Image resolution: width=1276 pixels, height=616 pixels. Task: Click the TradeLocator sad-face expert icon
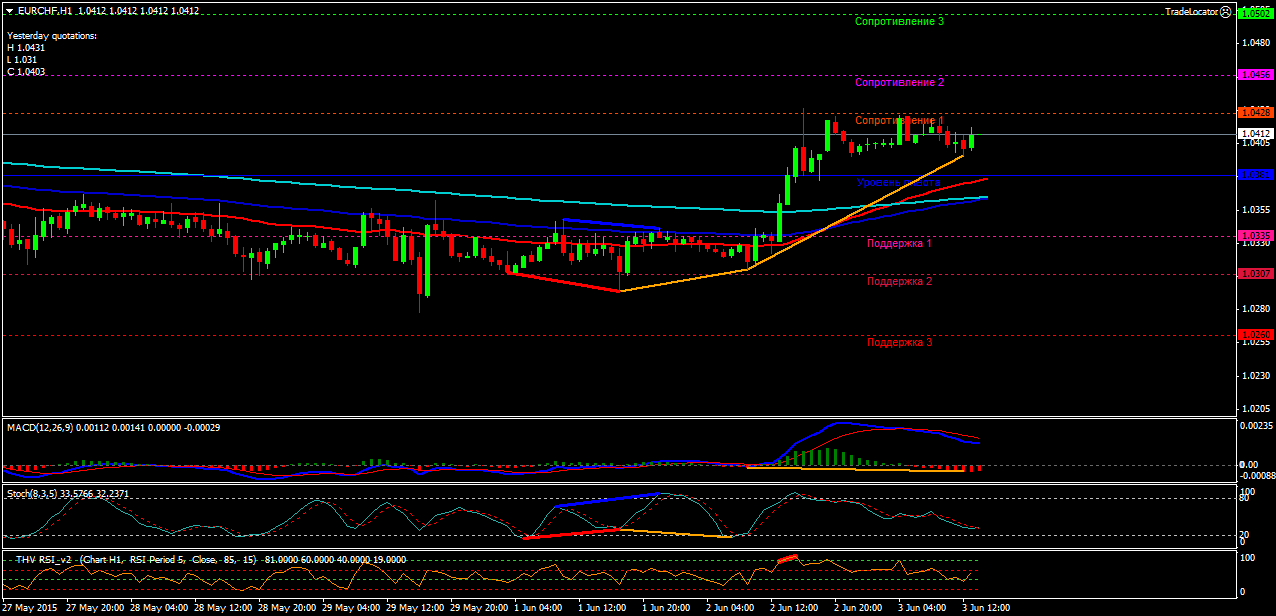pyautogui.click(x=1226, y=11)
